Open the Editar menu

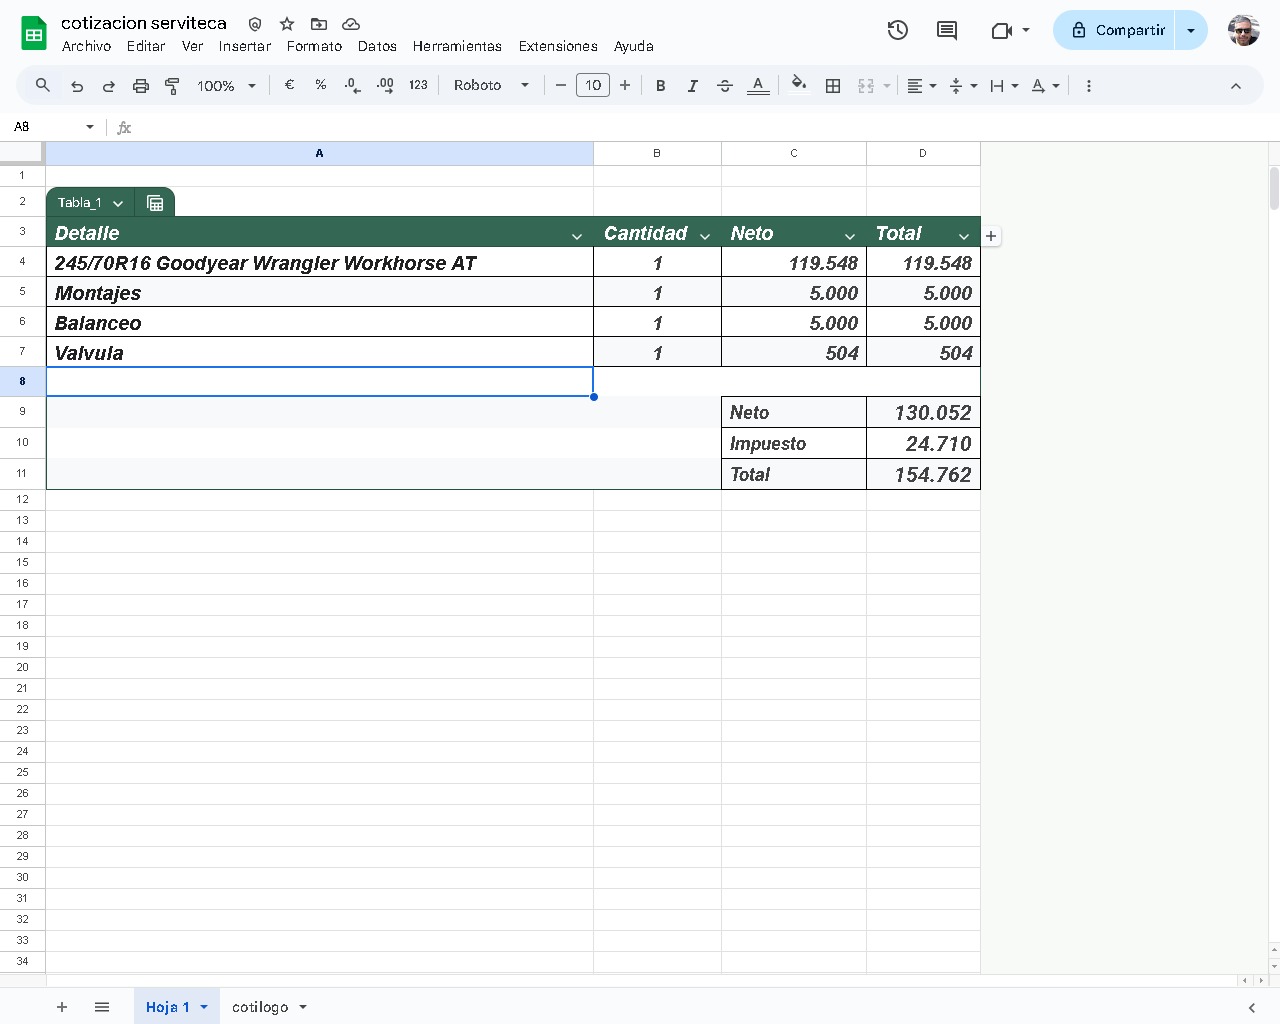click(x=146, y=46)
